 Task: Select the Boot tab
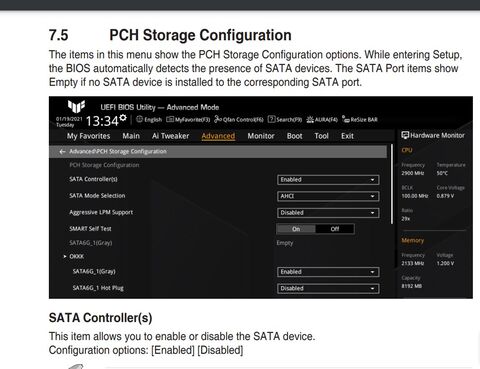click(294, 136)
